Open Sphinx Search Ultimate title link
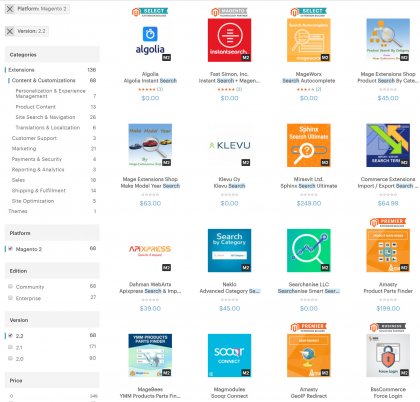Image resolution: width=420 pixels, height=402 pixels. pos(309,186)
